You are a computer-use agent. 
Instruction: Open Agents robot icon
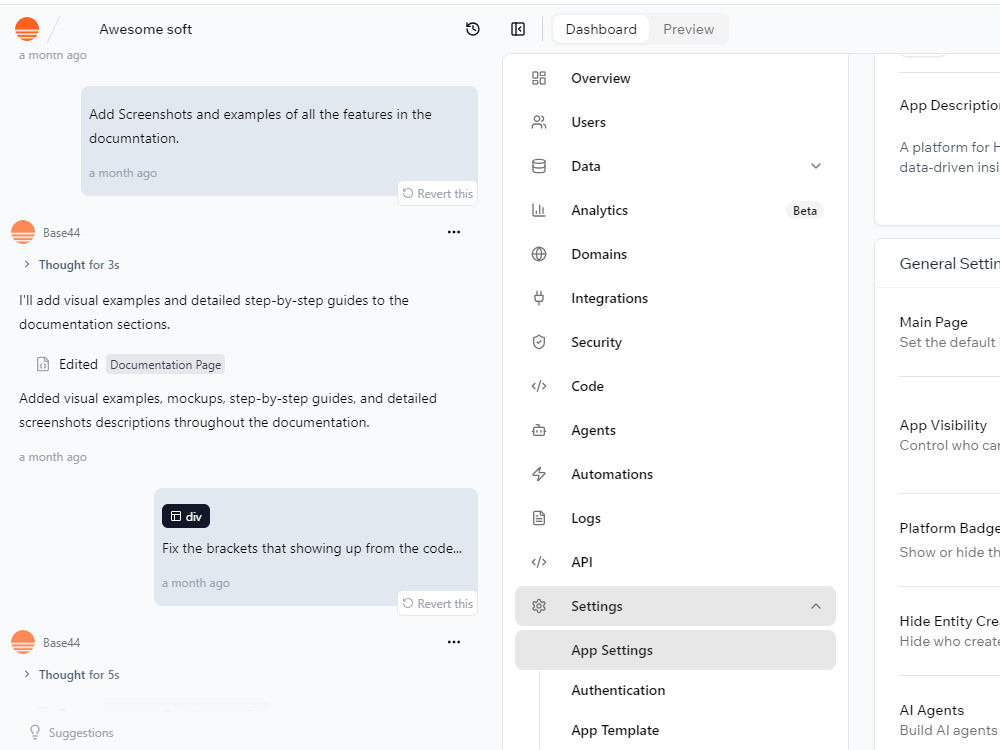(x=539, y=430)
